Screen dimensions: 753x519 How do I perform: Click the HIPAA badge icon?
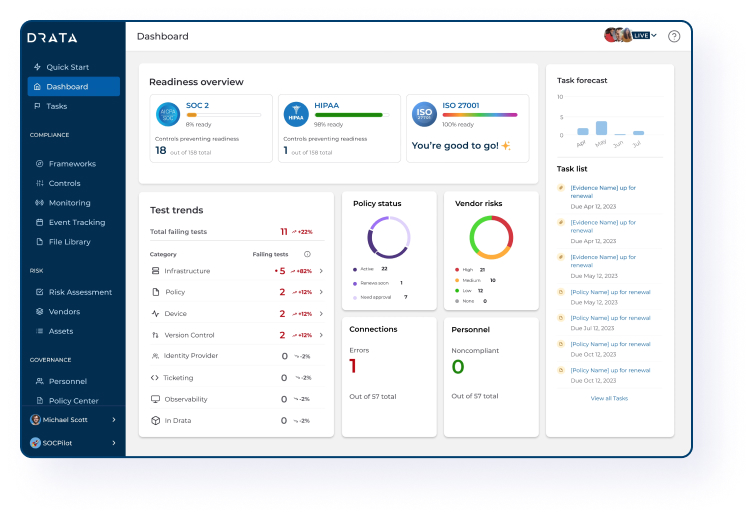pyautogui.click(x=296, y=114)
